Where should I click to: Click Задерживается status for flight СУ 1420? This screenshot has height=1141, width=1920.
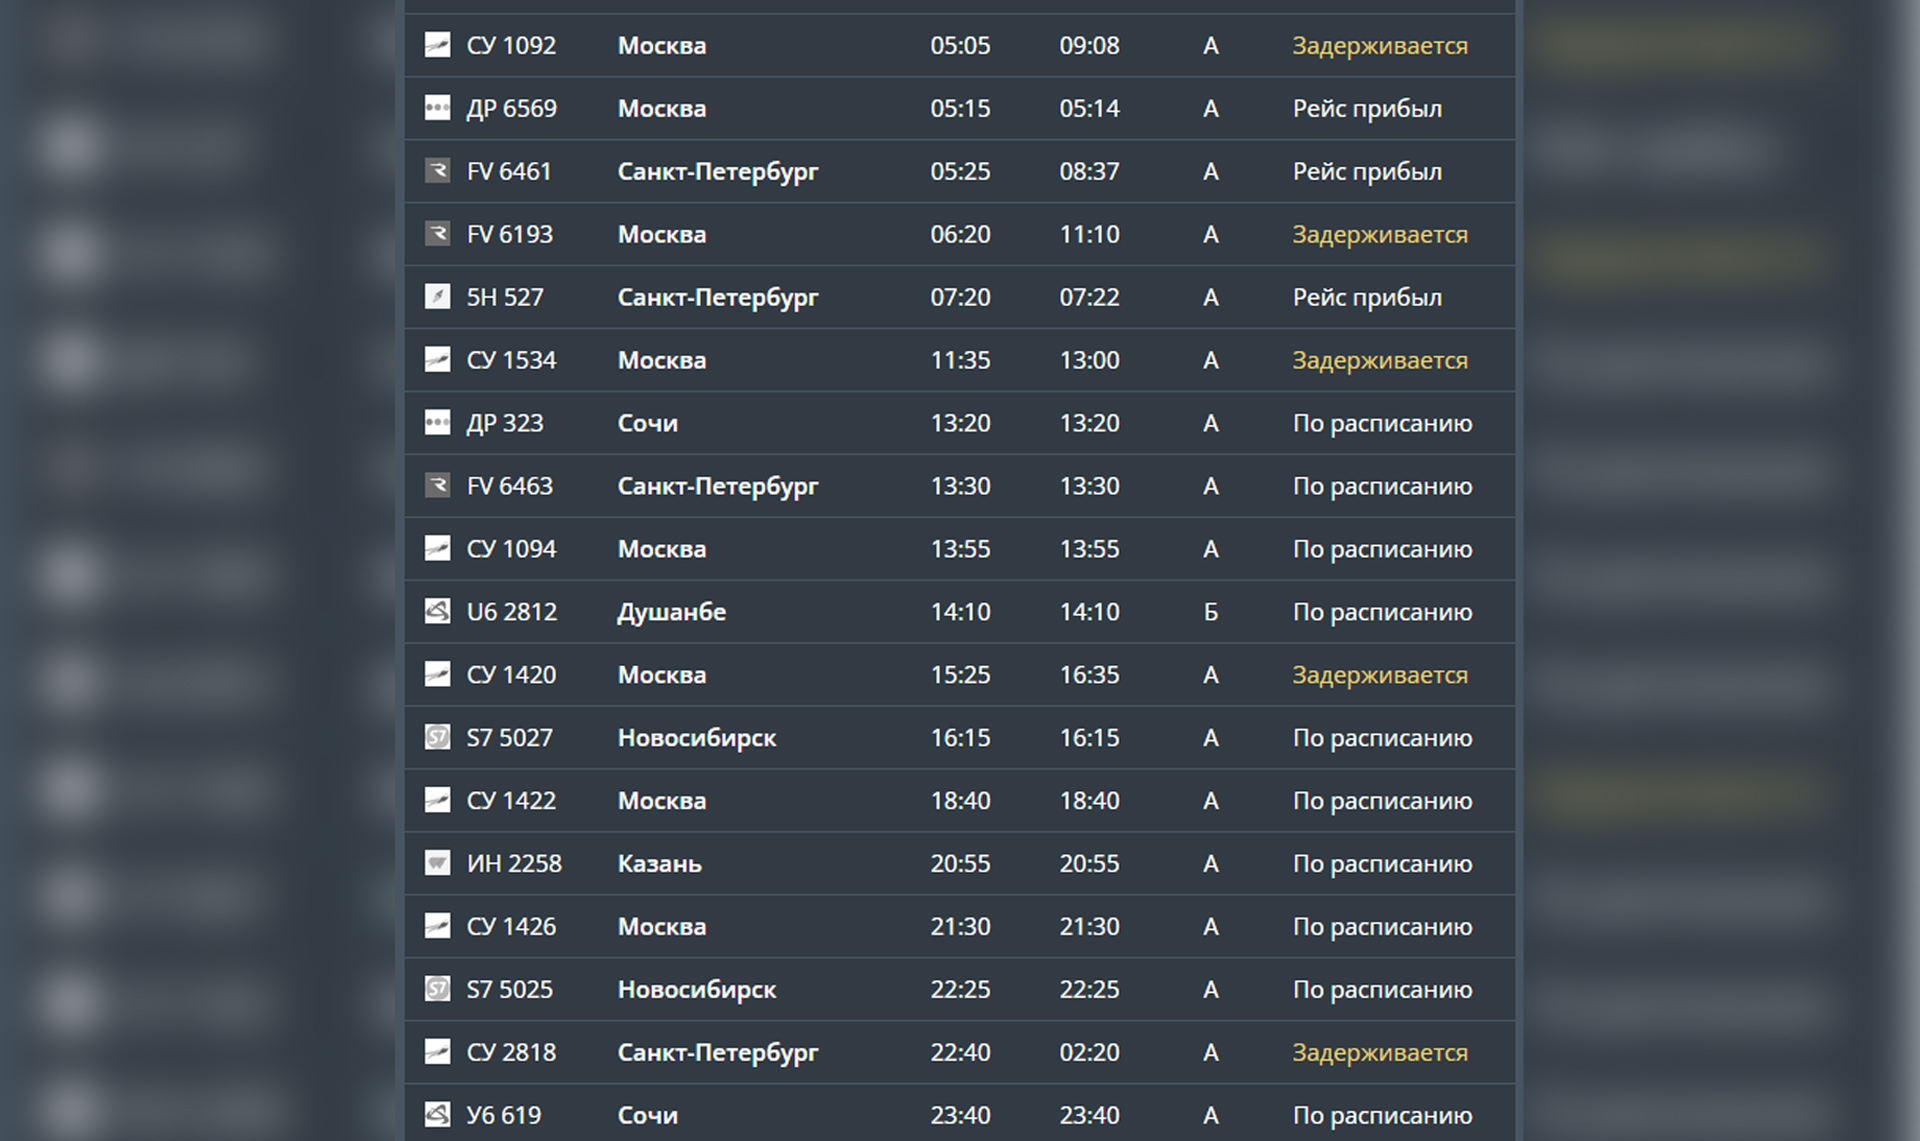pos(1379,675)
